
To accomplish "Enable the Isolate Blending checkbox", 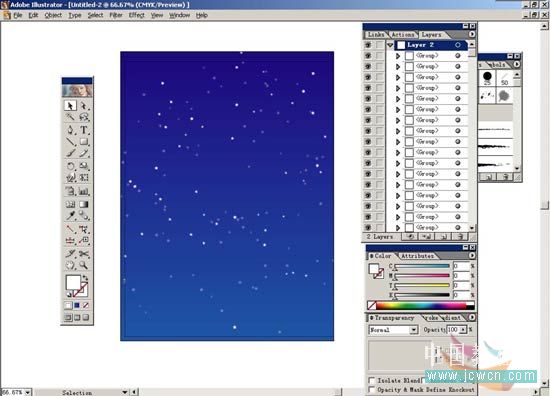I will coord(372,380).
